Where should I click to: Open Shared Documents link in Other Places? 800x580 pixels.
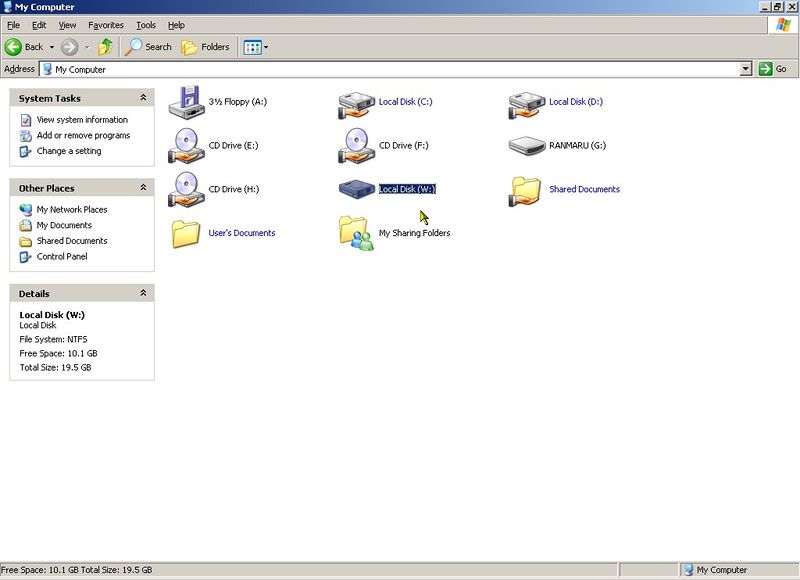[x=72, y=241]
